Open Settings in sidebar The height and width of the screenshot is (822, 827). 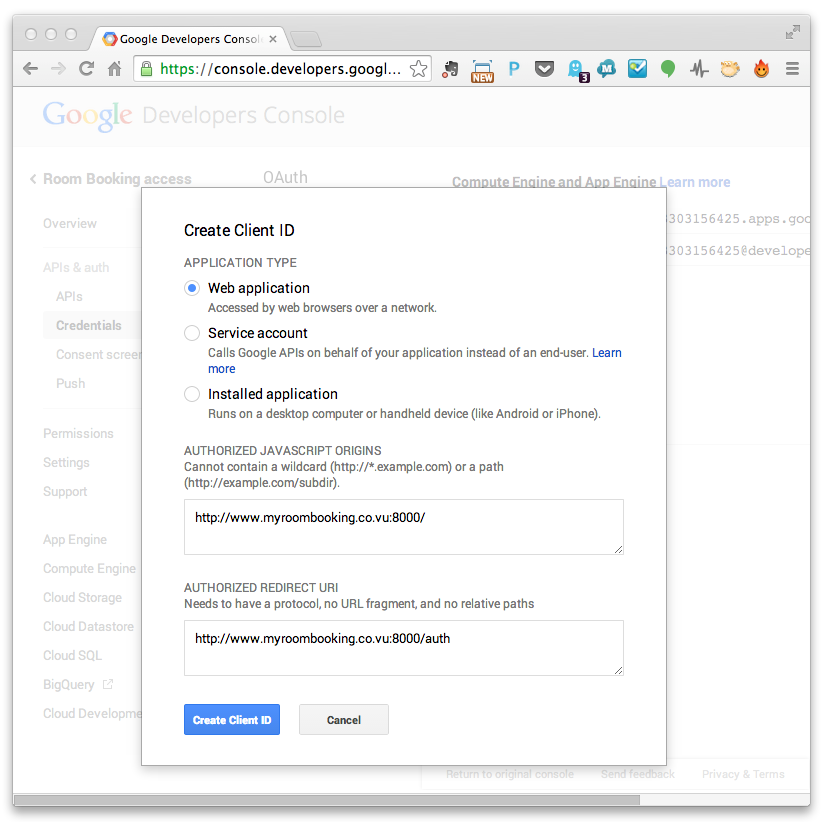[66, 462]
